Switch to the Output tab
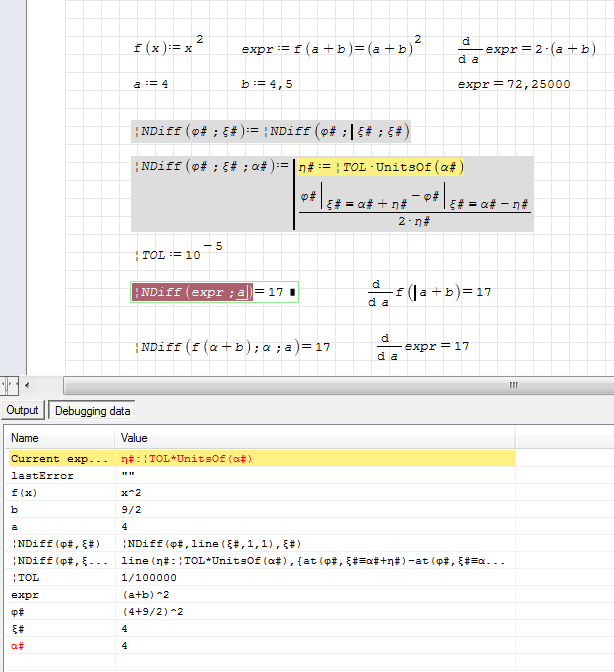 tap(22, 411)
